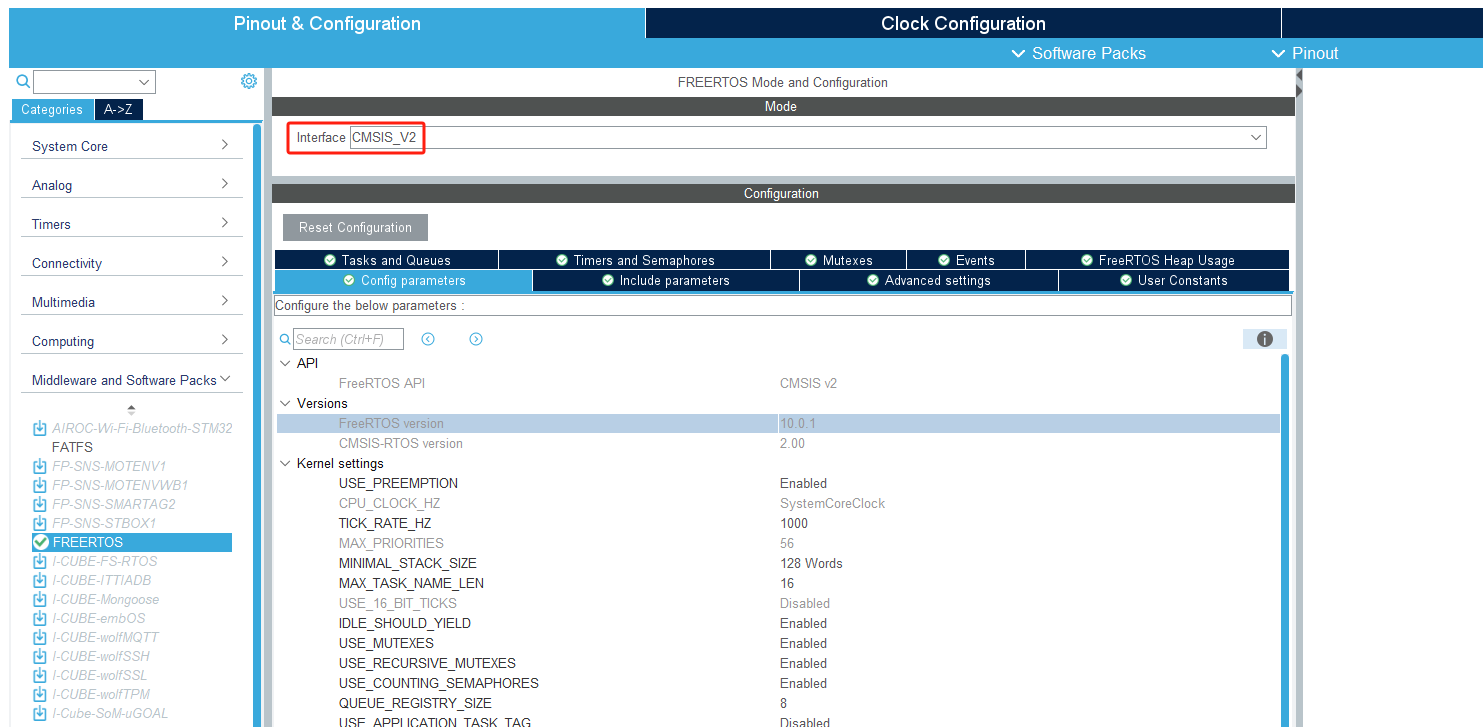This screenshot has height=727, width=1483.
Task: Collapse the Kernel settings group
Action: point(286,463)
